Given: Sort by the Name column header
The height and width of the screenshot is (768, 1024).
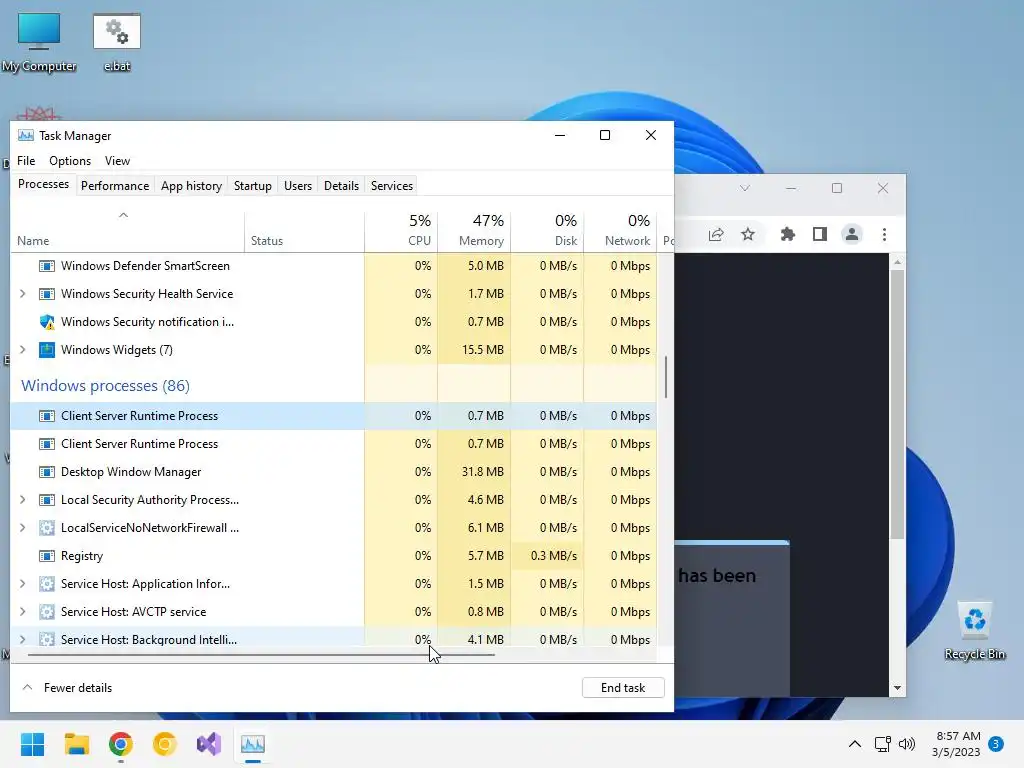Looking at the screenshot, I should pyautogui.click(x=127, y=231).
